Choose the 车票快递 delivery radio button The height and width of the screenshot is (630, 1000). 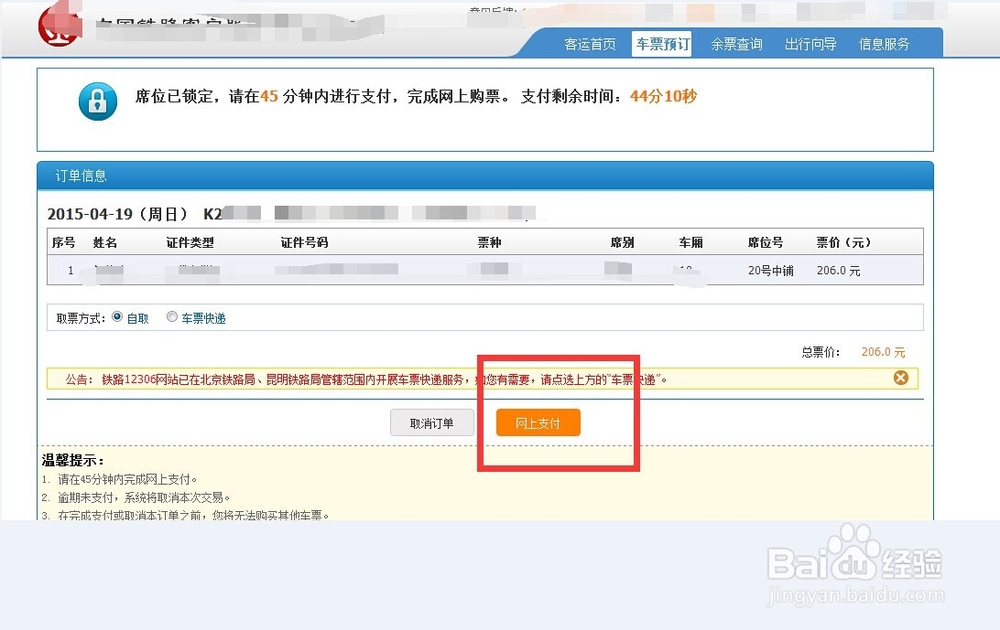tap(172, 317)
